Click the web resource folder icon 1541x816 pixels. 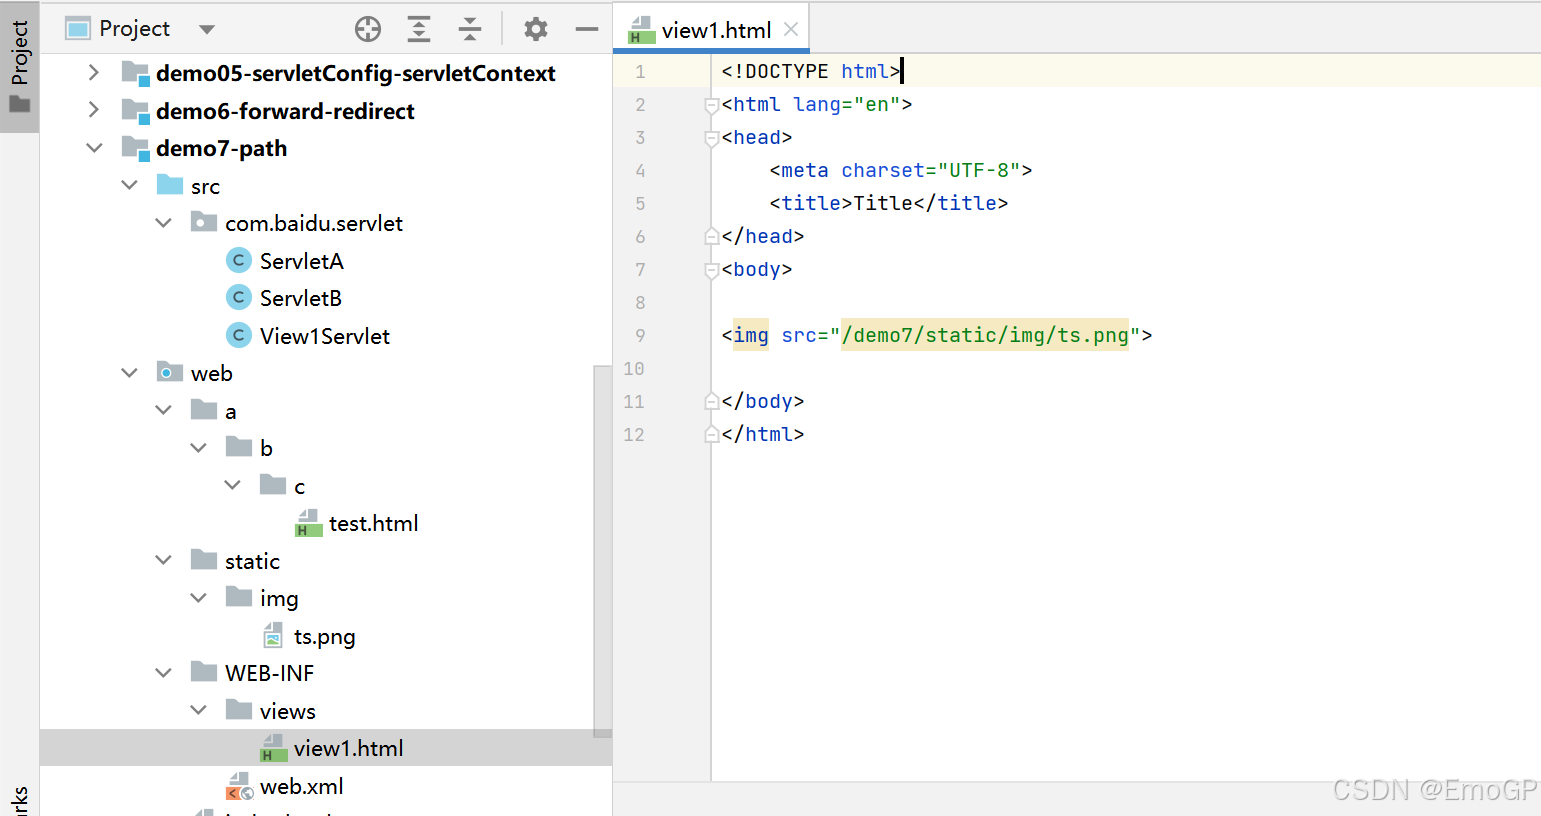pos(170,372)
